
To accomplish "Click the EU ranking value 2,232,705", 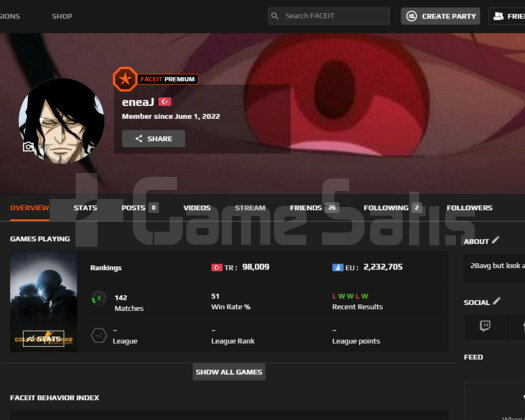I will [383, 267].
